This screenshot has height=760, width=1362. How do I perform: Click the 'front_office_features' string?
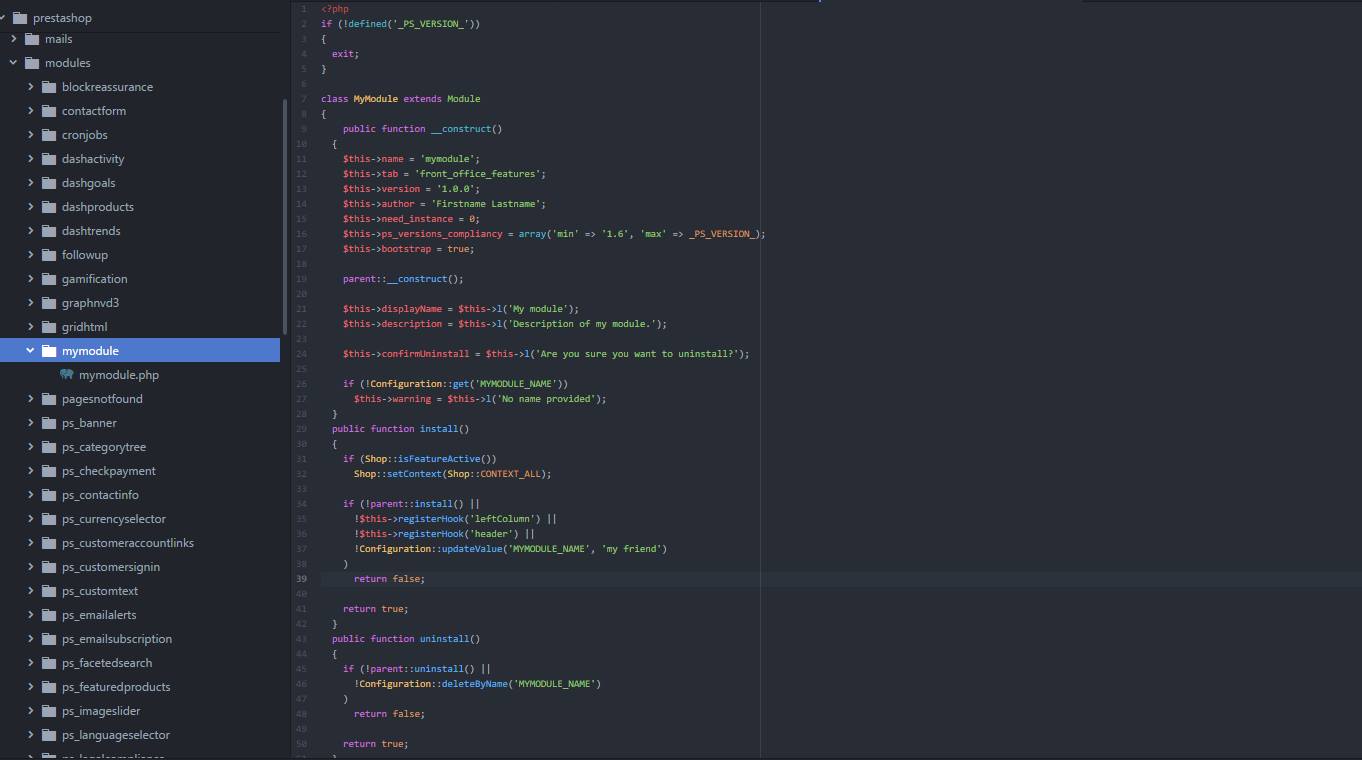coord(480,174)
